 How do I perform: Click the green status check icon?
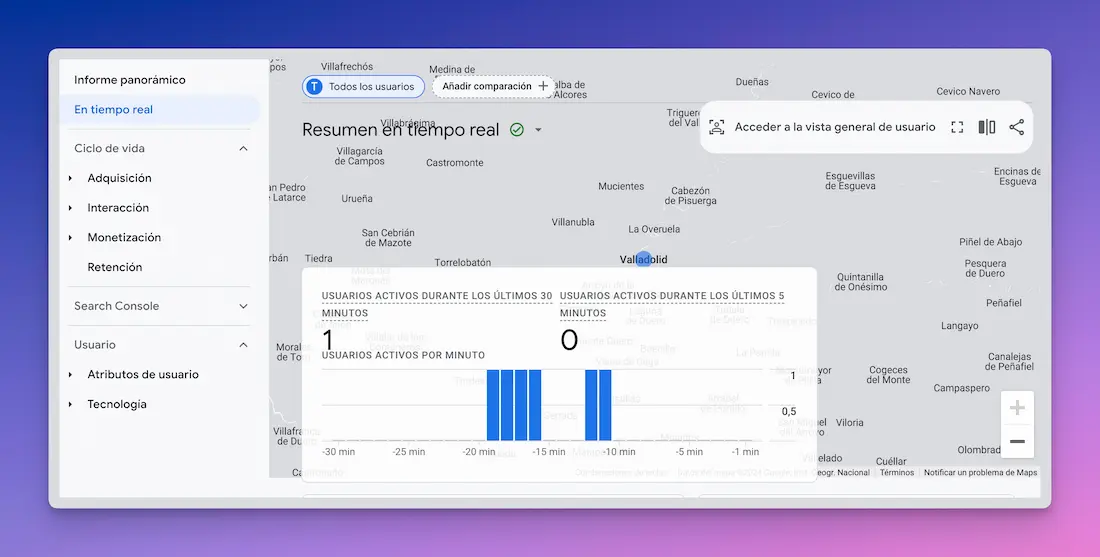coord(517,130)
